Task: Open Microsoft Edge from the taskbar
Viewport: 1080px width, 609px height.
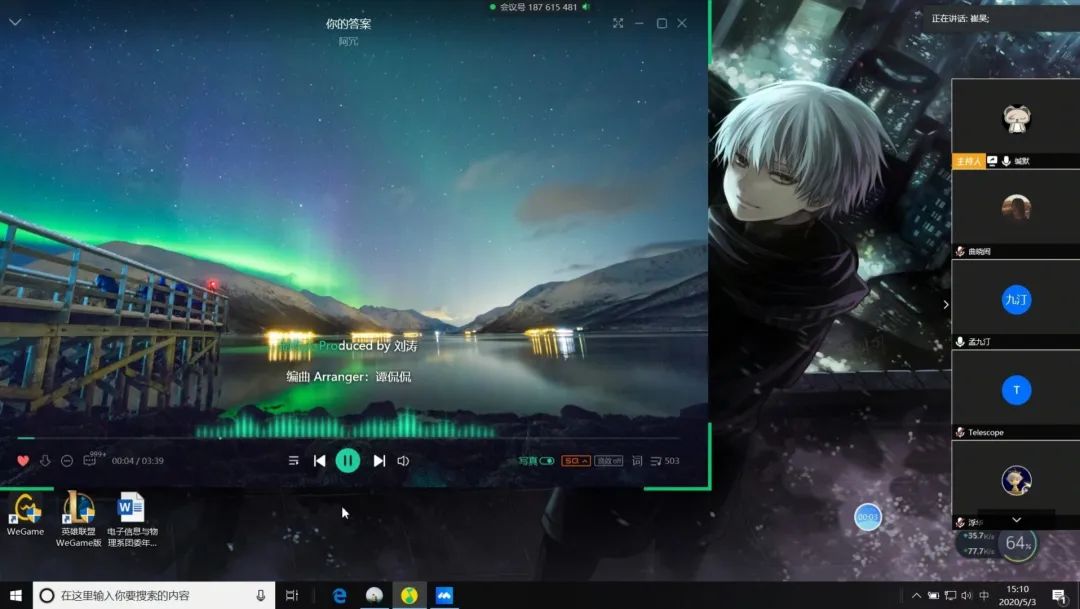Action: pyautogui.click(x=340, y=595)
